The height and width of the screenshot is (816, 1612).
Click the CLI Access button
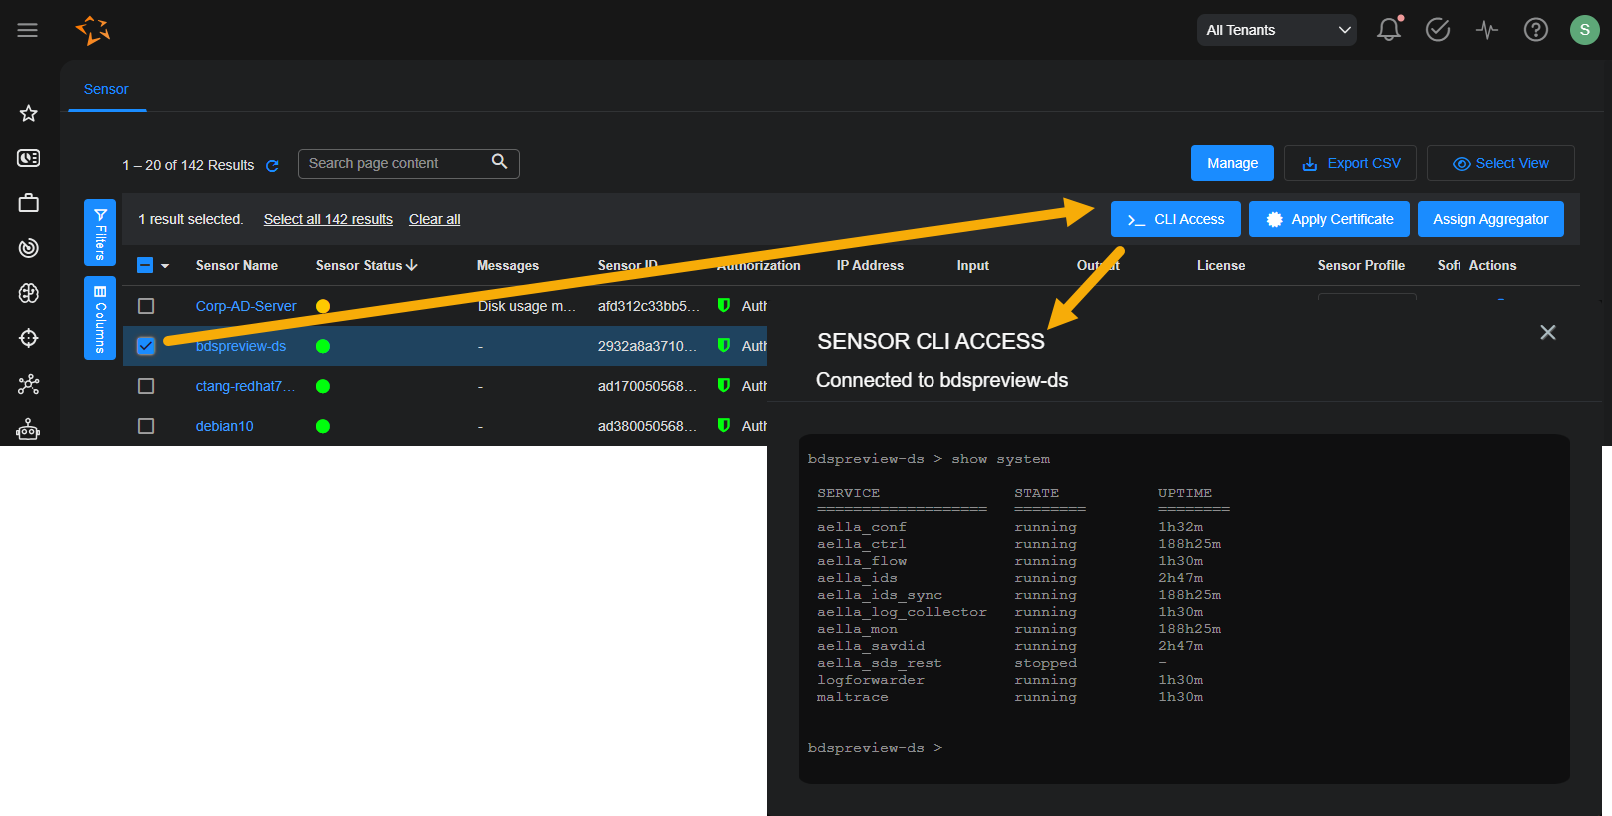pyautogui.click(x=1175, y=219)
